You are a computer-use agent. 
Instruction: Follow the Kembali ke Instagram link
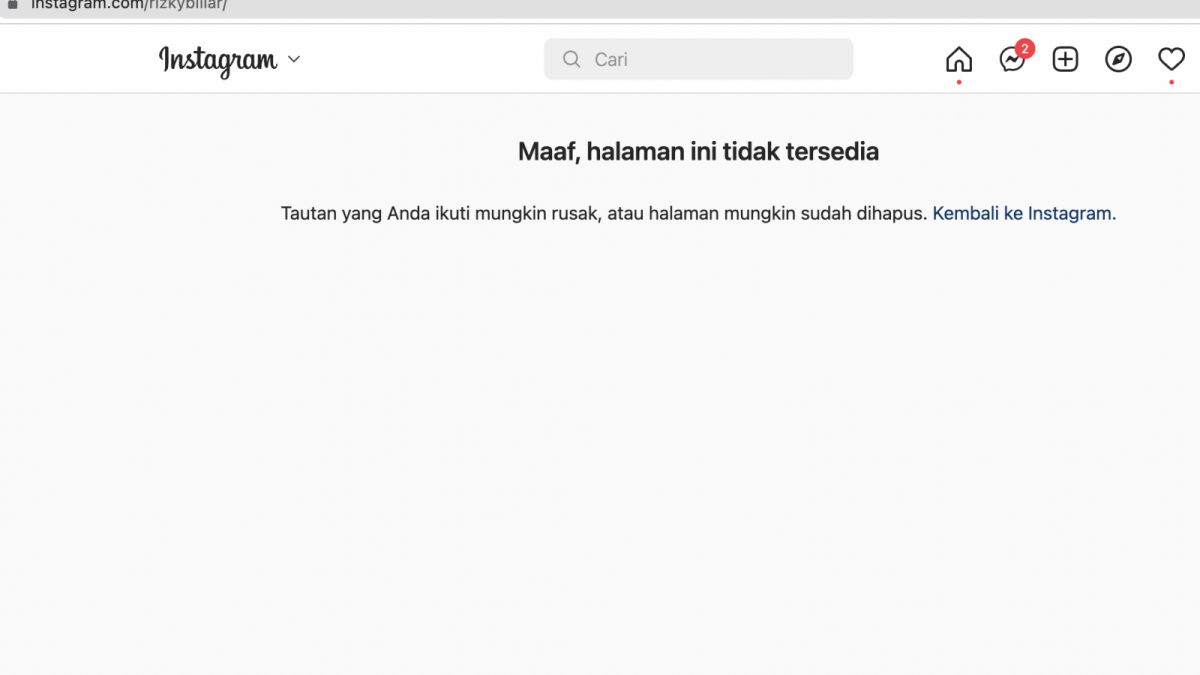[x=1022, y=213]
